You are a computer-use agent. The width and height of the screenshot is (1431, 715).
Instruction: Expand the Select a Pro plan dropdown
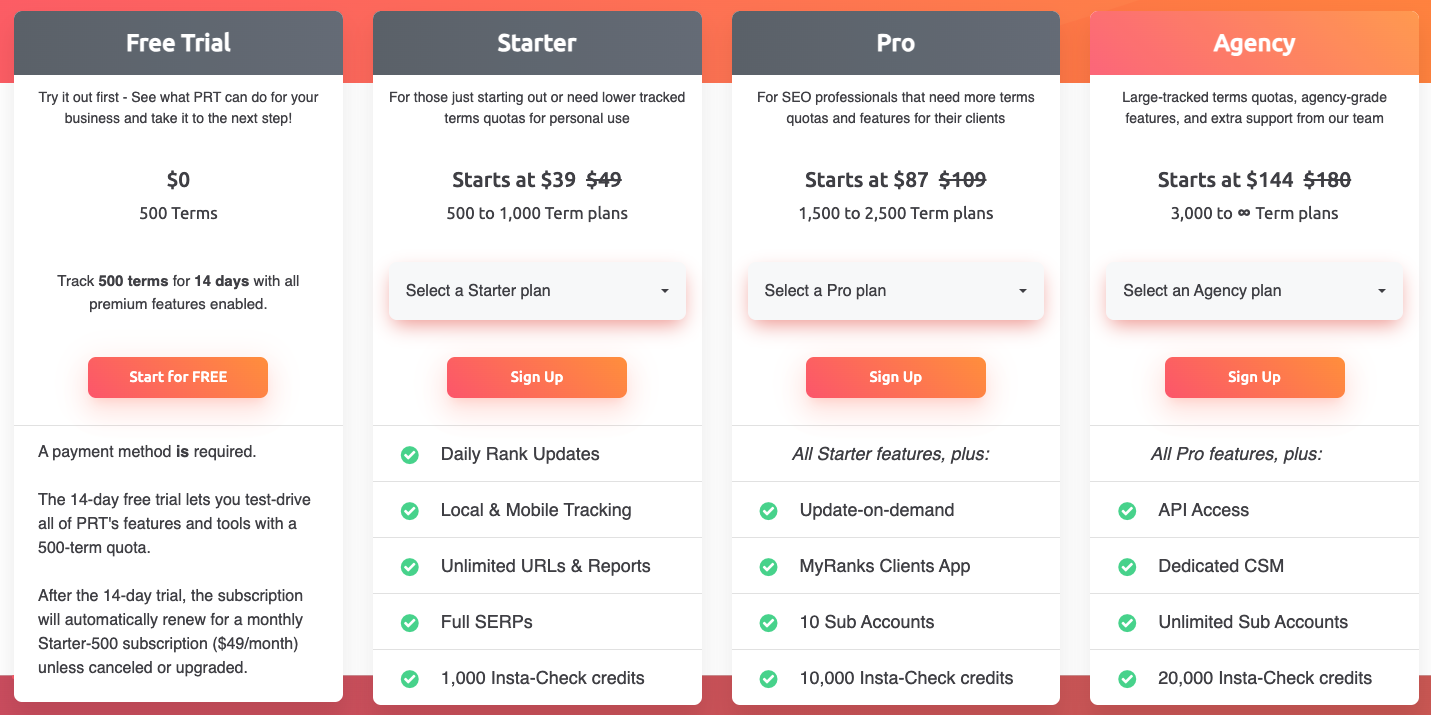point(896,291)
